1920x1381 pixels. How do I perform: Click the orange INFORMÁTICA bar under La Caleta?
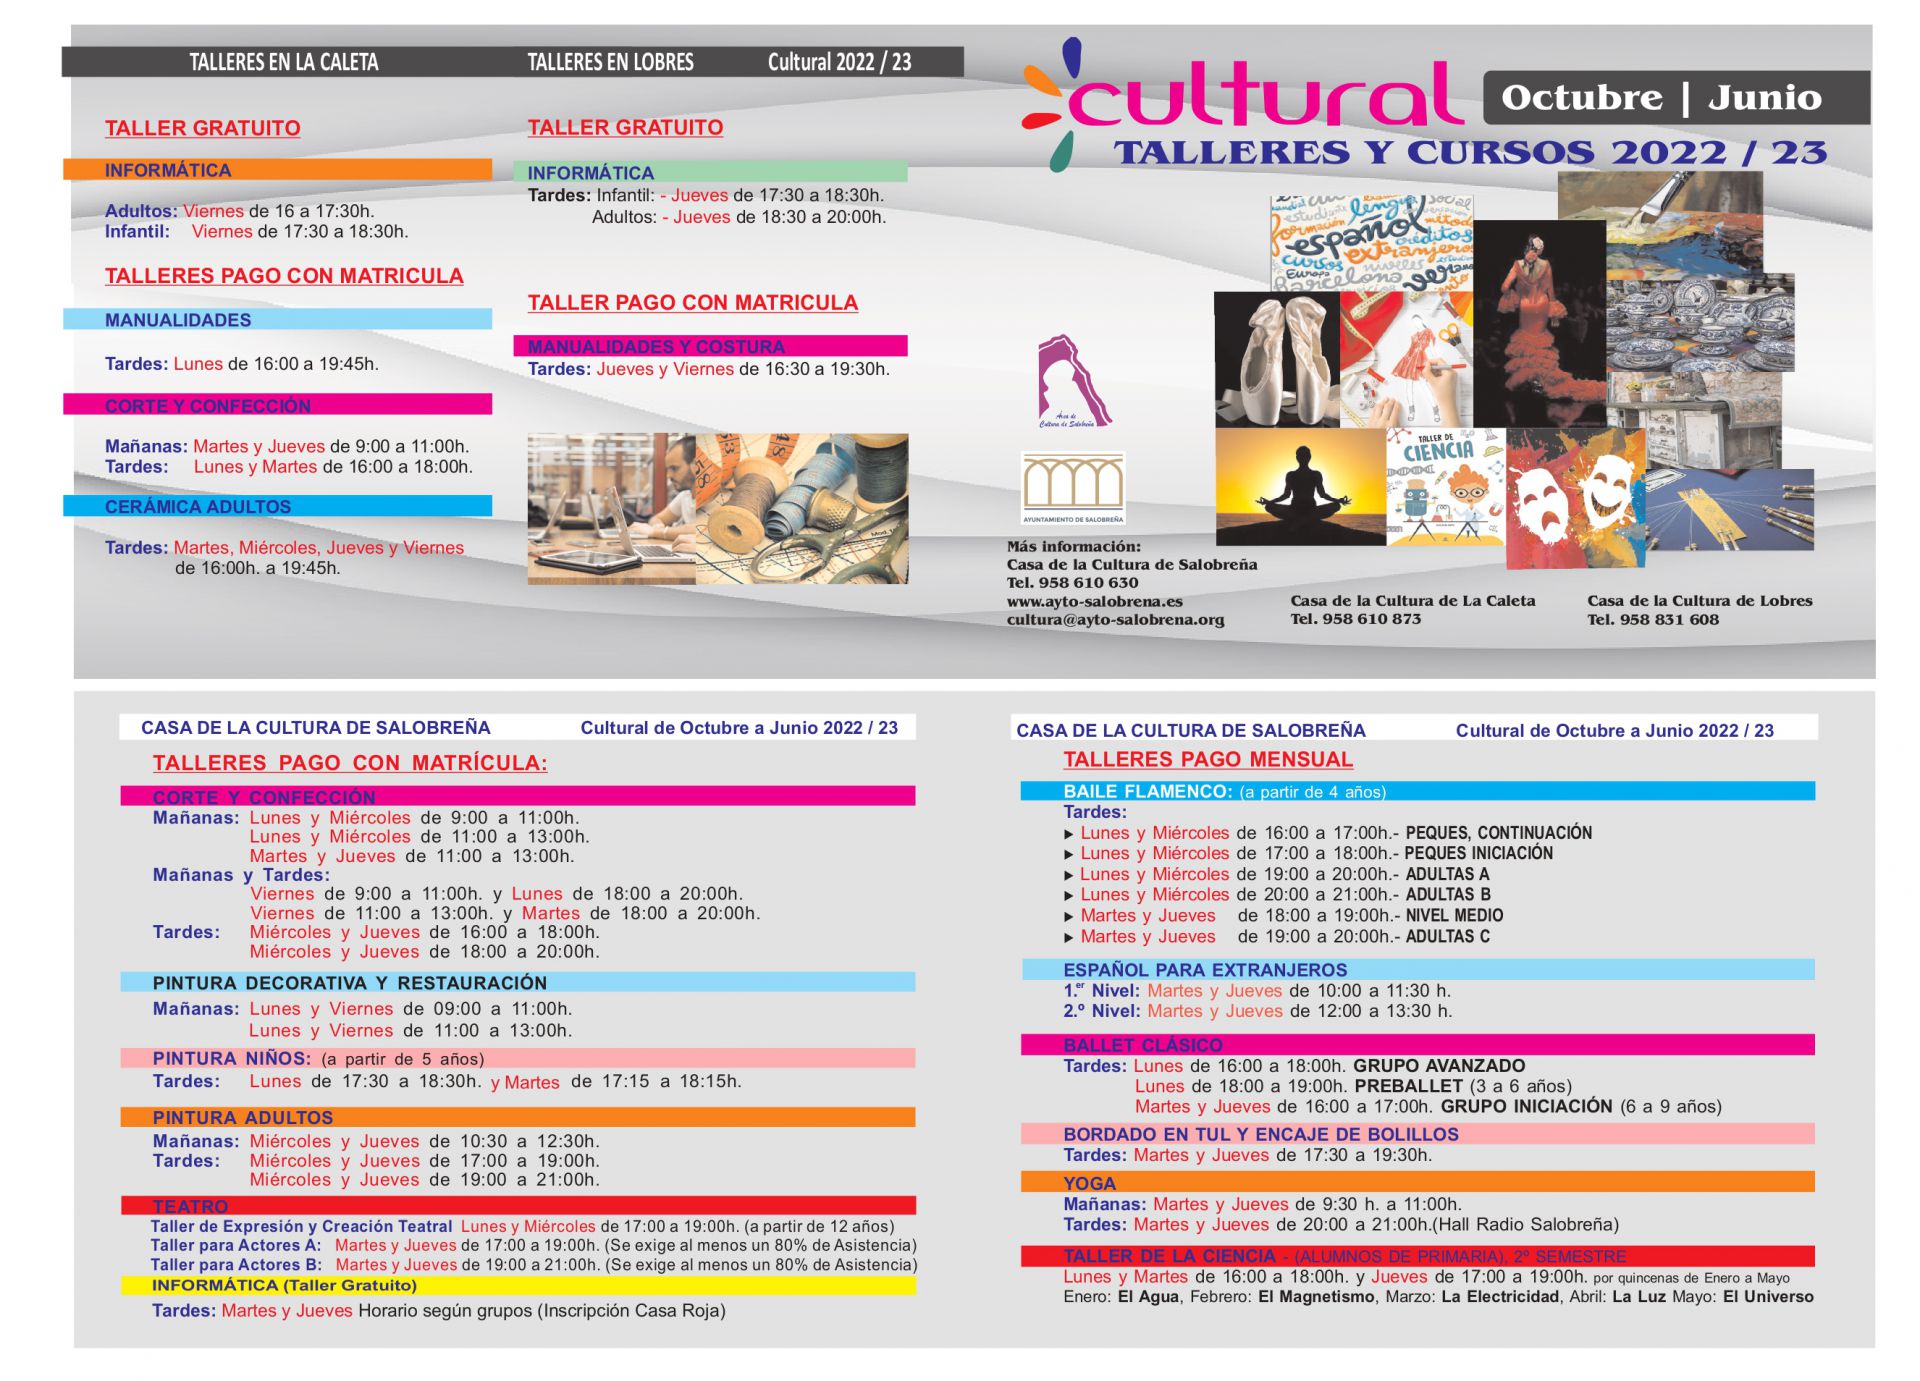coord(278,170)
